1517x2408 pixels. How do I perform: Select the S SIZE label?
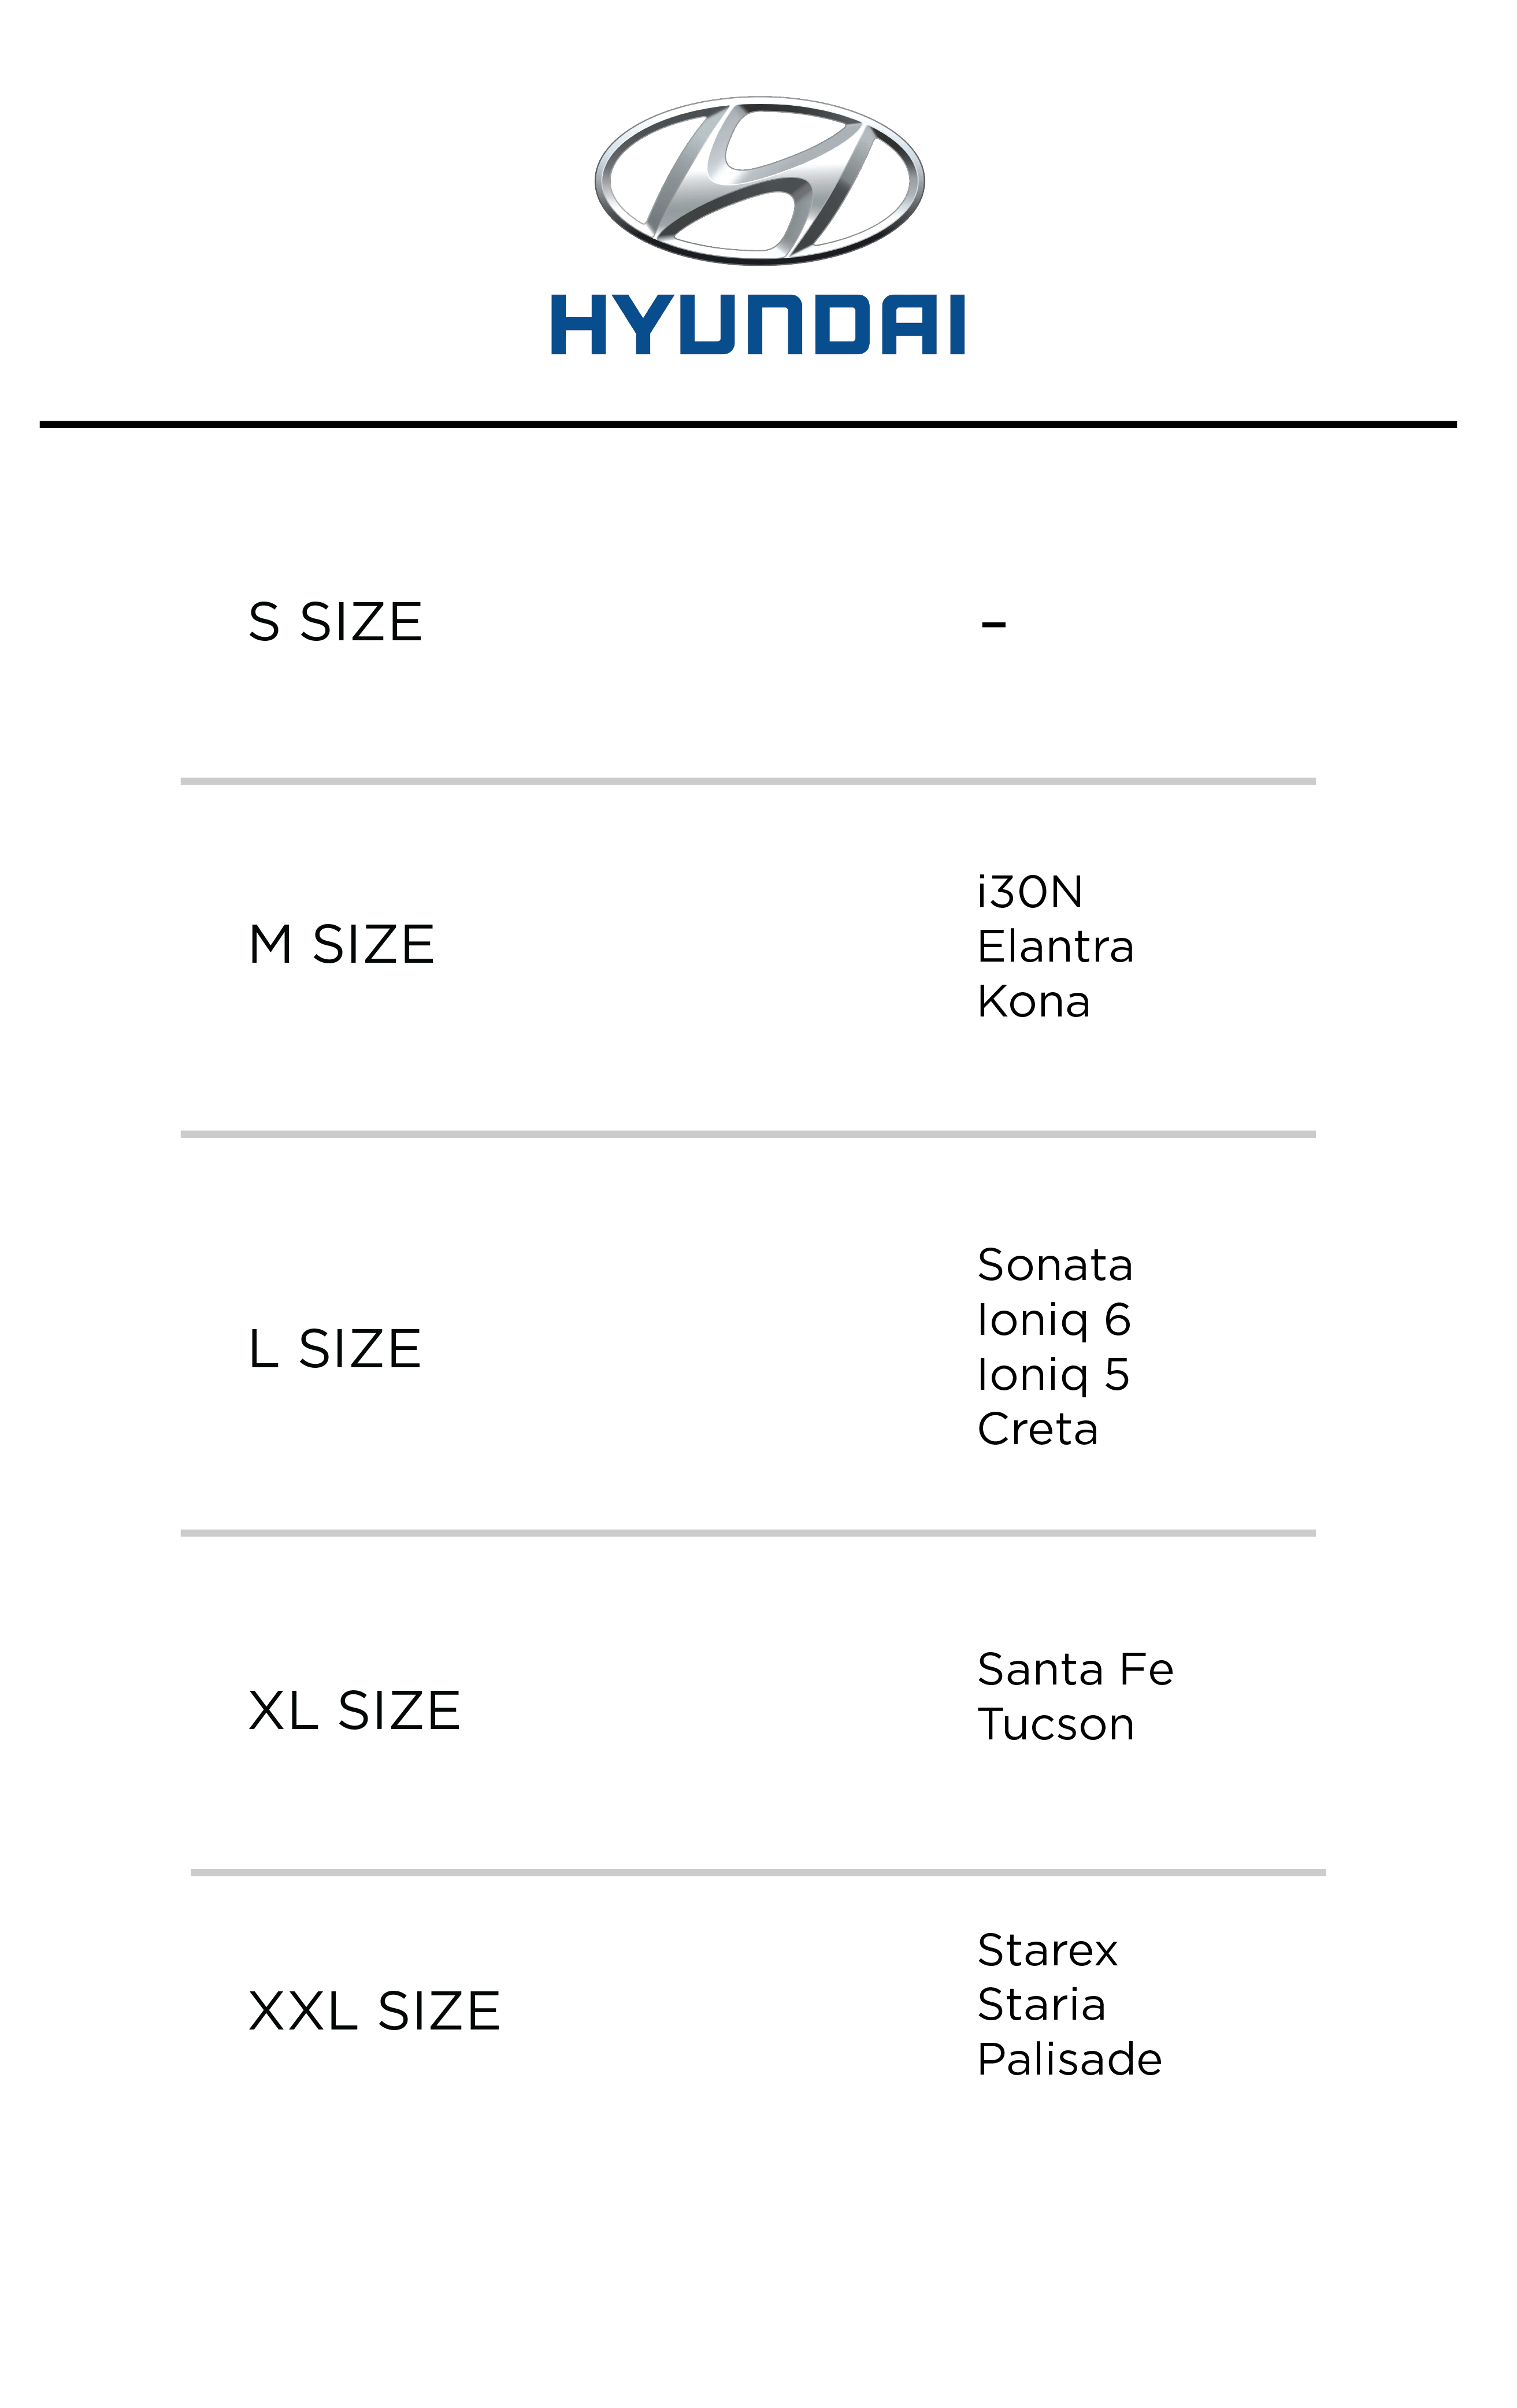tap(335, 622)
